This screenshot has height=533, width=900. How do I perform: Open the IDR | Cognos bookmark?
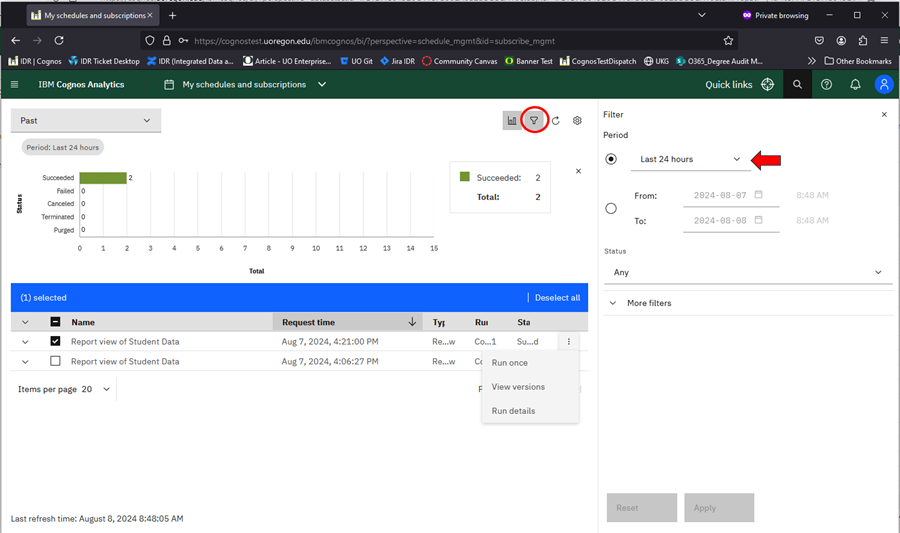34,61
